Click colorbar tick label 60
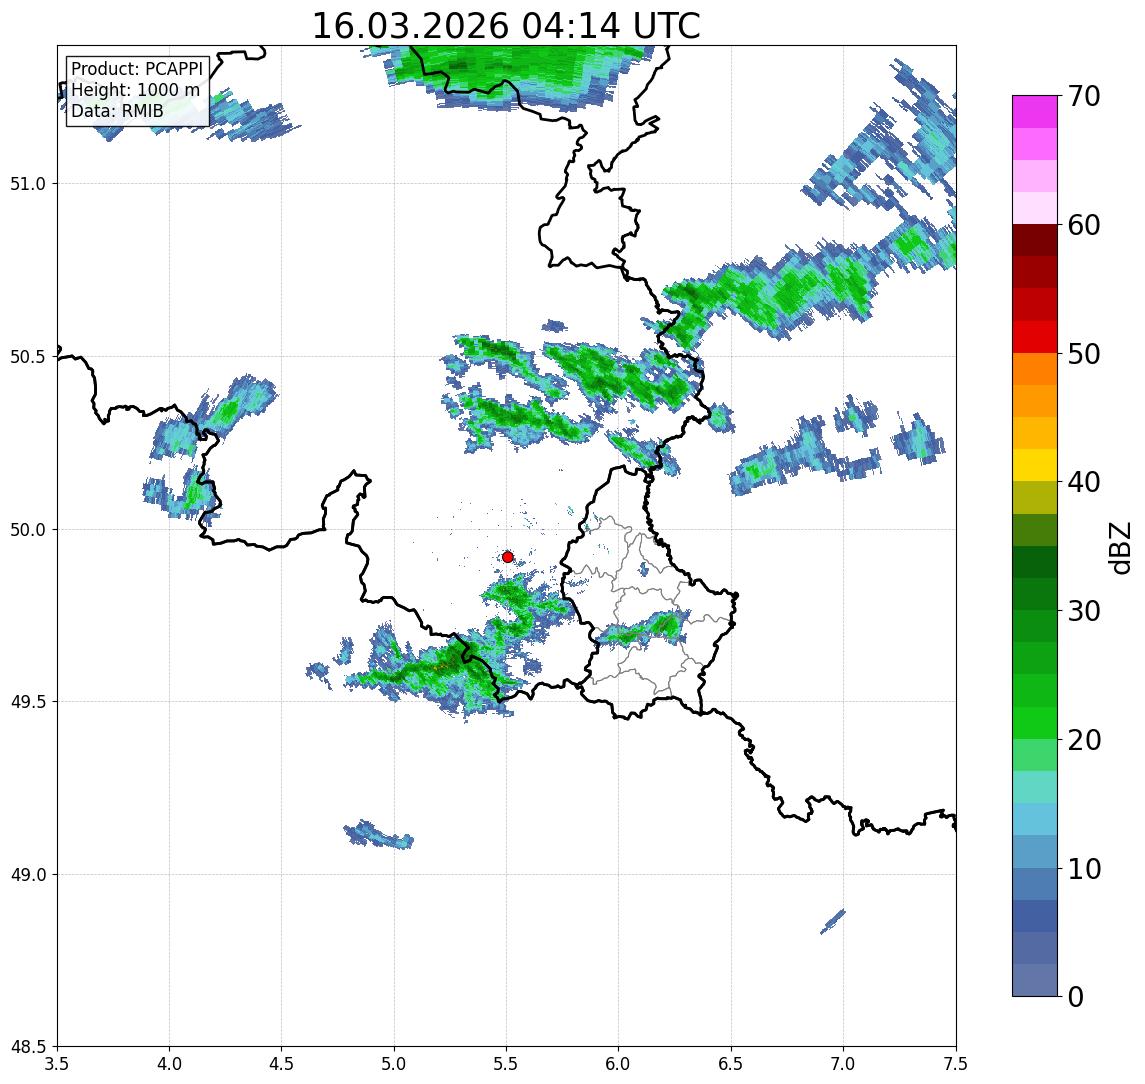This screenshot has width=1145, height=1084. (1084, 225)
